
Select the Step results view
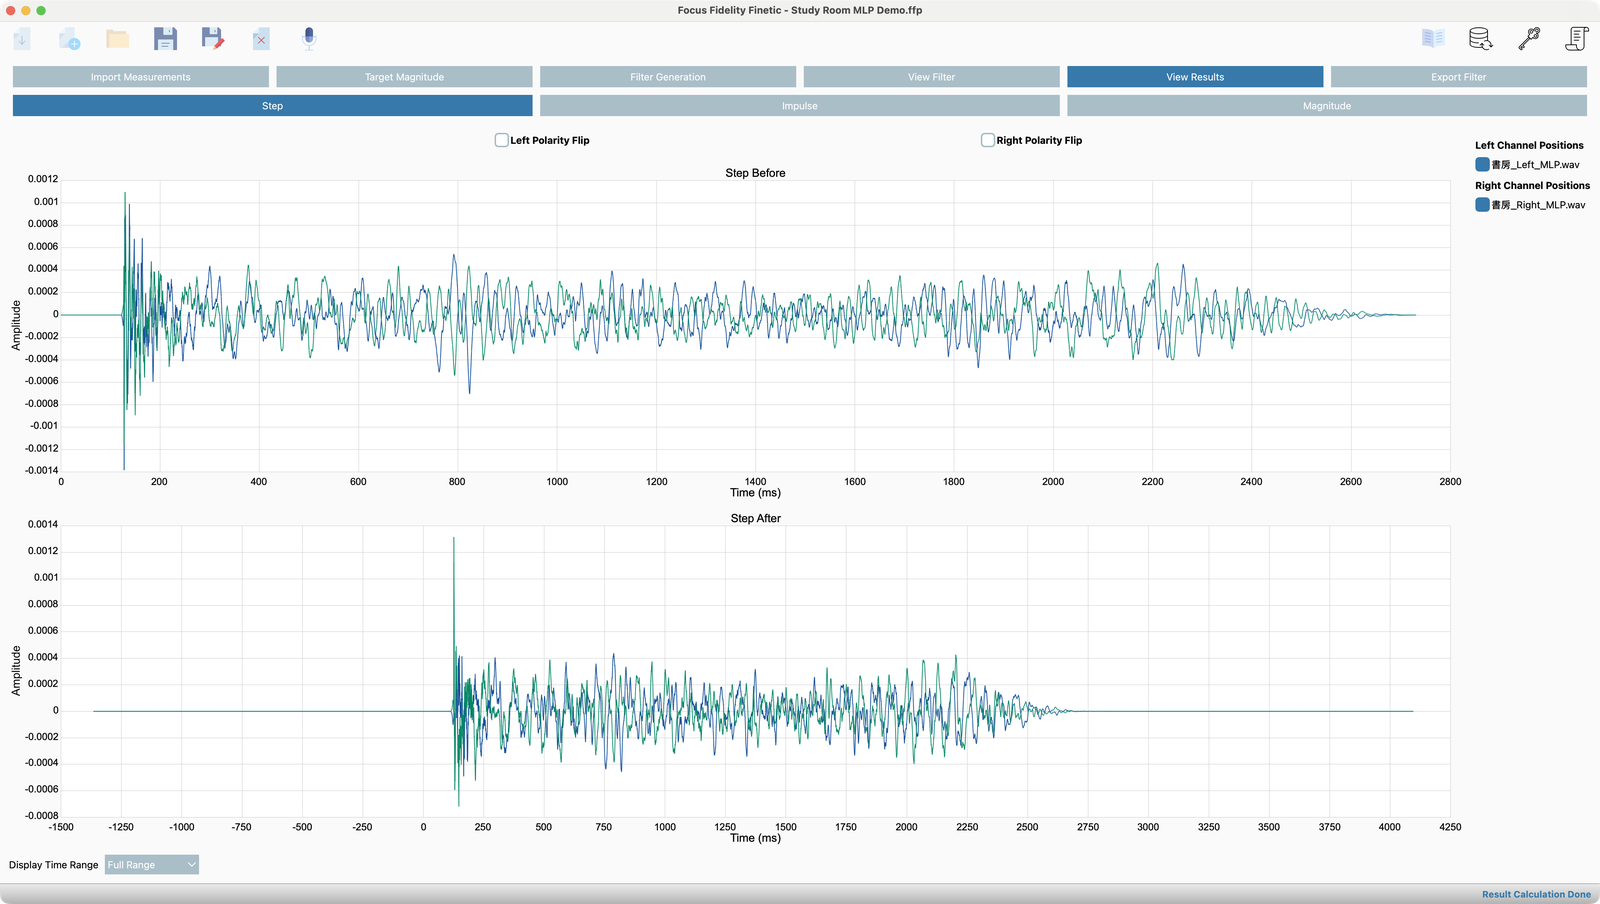(272, 106)
